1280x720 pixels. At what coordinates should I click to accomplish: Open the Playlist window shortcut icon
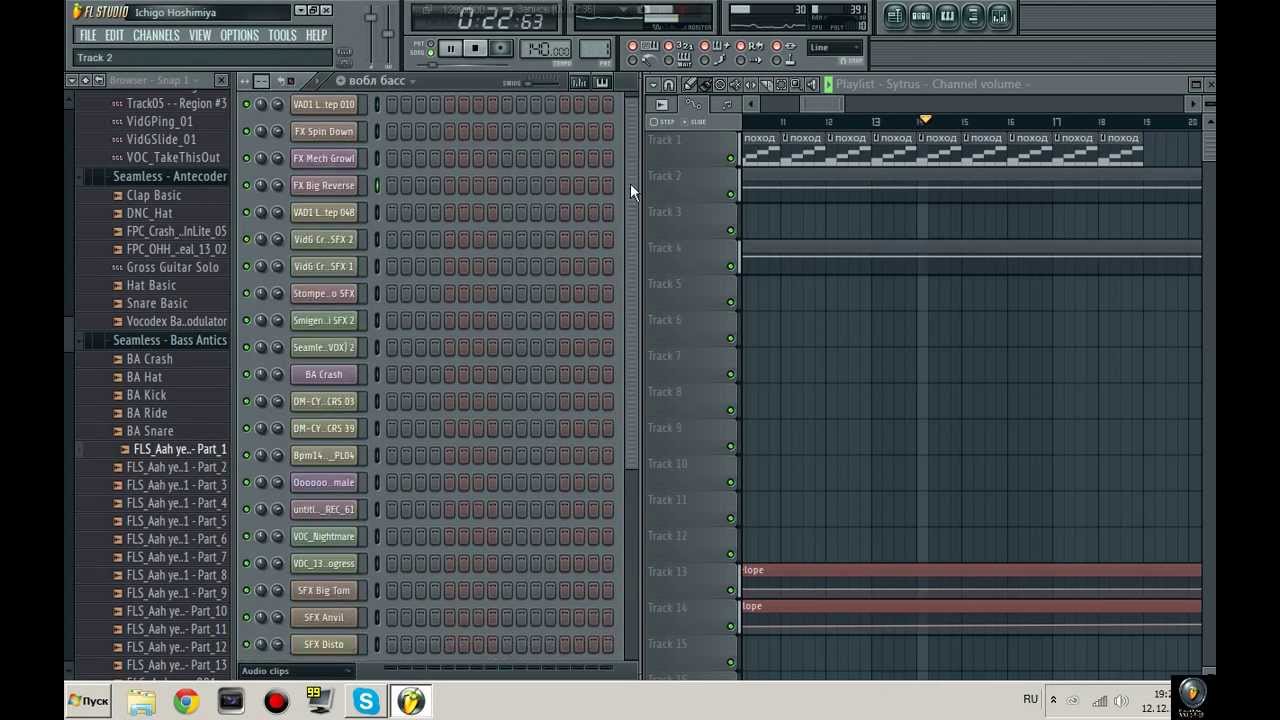pos(895,16)
